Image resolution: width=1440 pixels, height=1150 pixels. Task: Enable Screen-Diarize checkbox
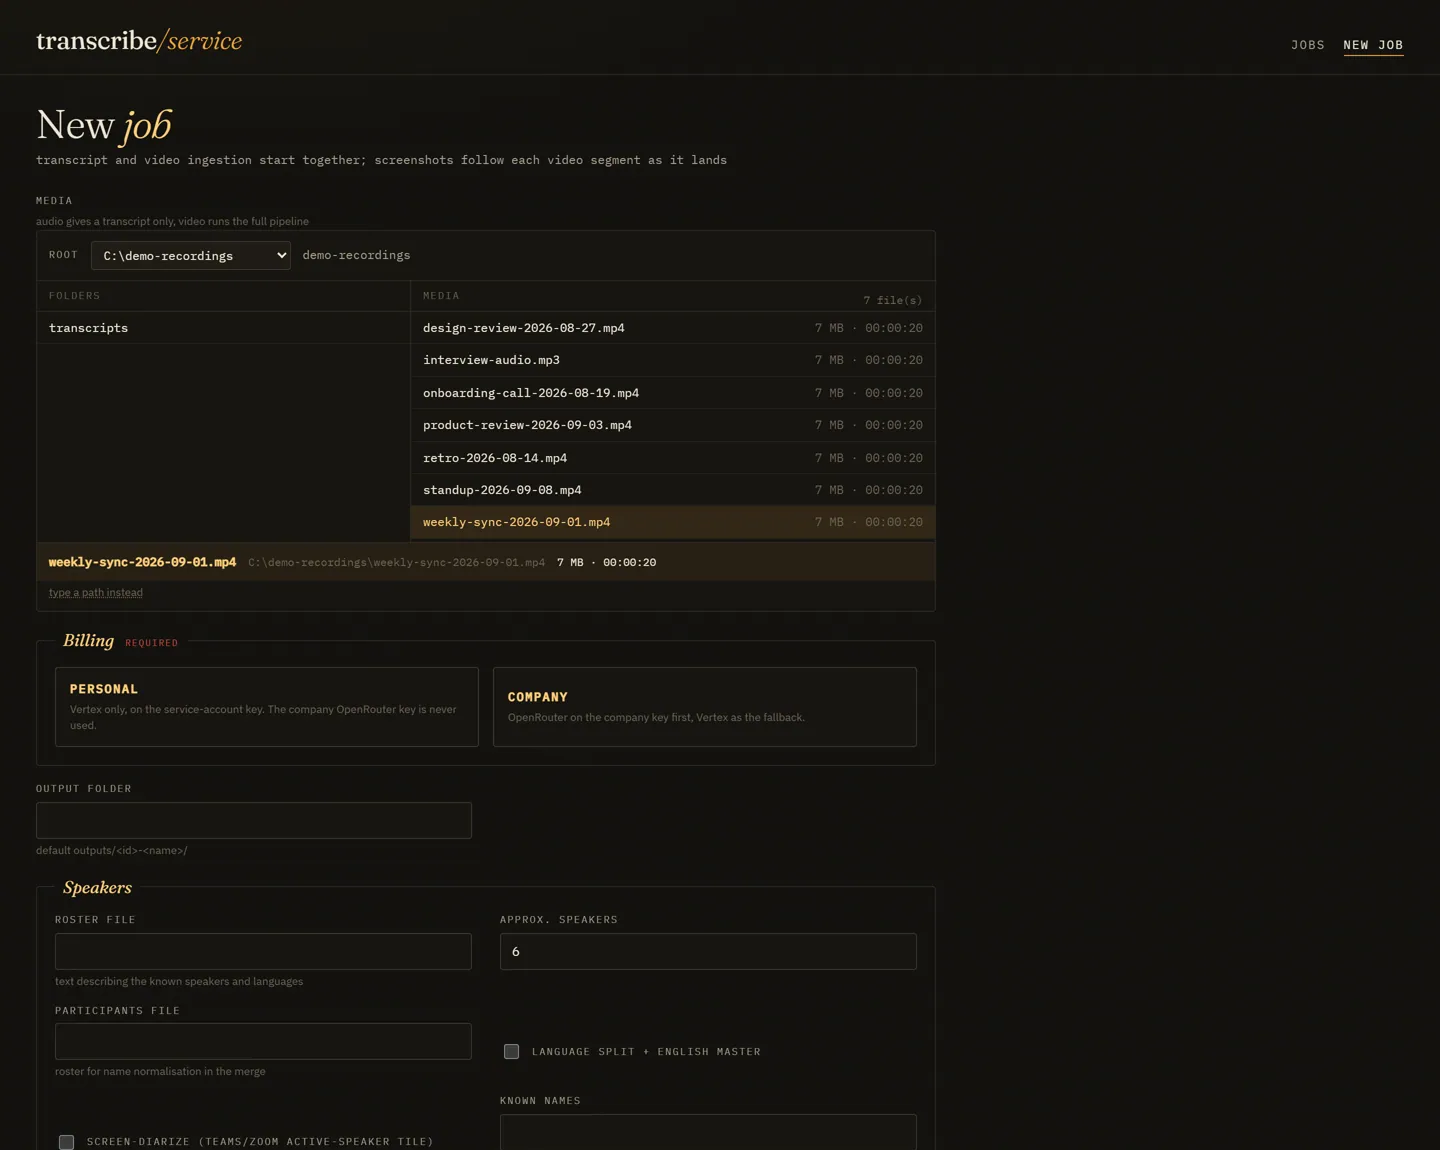(66, 1142)
